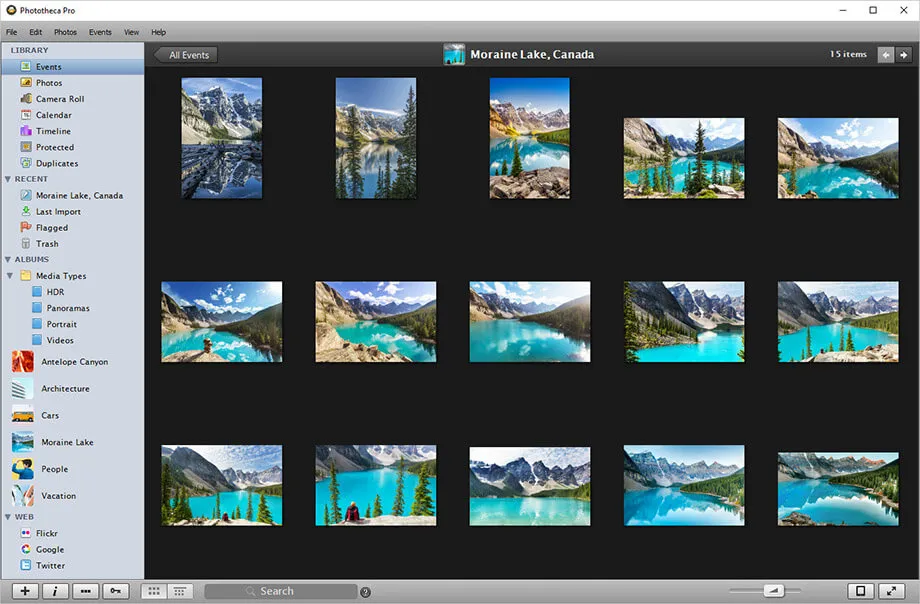
Task: Click the key icon to protect photos
Action: (x=115, y=591)
